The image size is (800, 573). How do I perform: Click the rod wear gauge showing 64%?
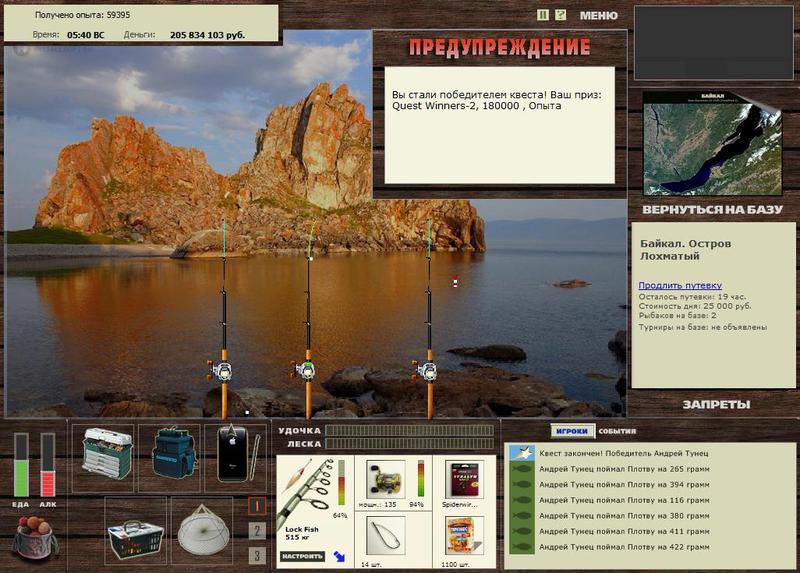click(341, 482)
